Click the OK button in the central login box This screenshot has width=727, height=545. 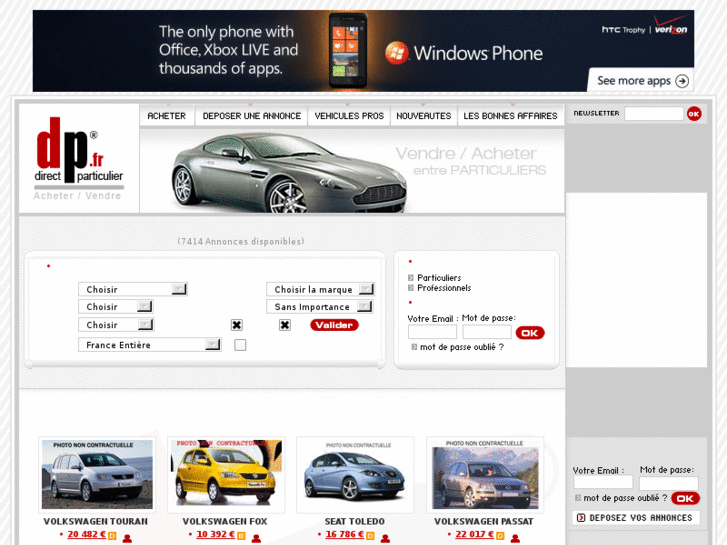pyautogui.click(x=530, y=333)
